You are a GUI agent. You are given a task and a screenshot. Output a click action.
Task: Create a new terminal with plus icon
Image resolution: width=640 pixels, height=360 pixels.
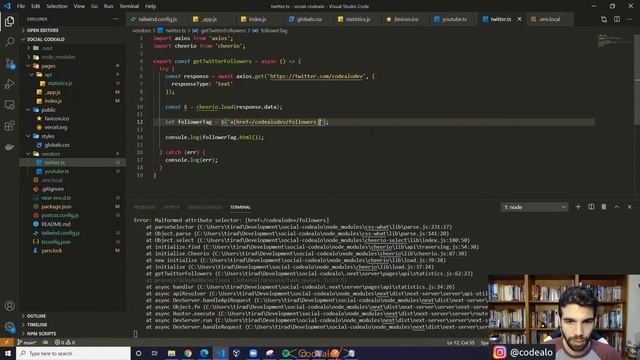[x=578, y=207]
